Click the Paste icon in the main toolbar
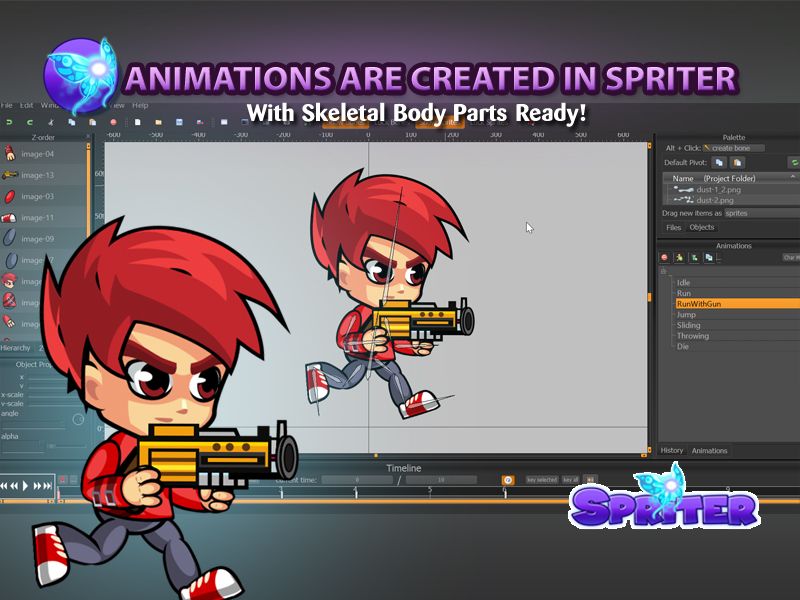Viewport: 800px width, 600px height. click(92, 122)
